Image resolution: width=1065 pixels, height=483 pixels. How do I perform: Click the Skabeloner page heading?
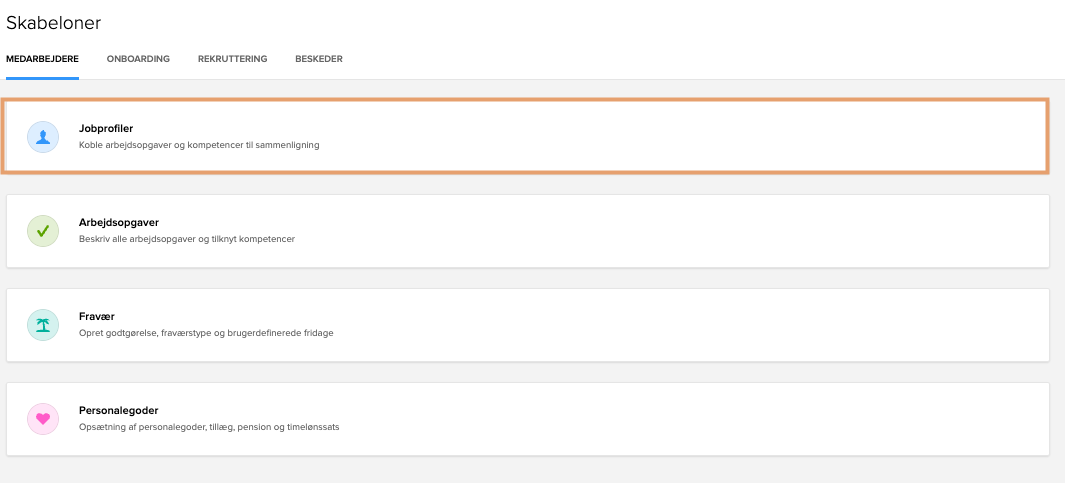pos(53,23)
